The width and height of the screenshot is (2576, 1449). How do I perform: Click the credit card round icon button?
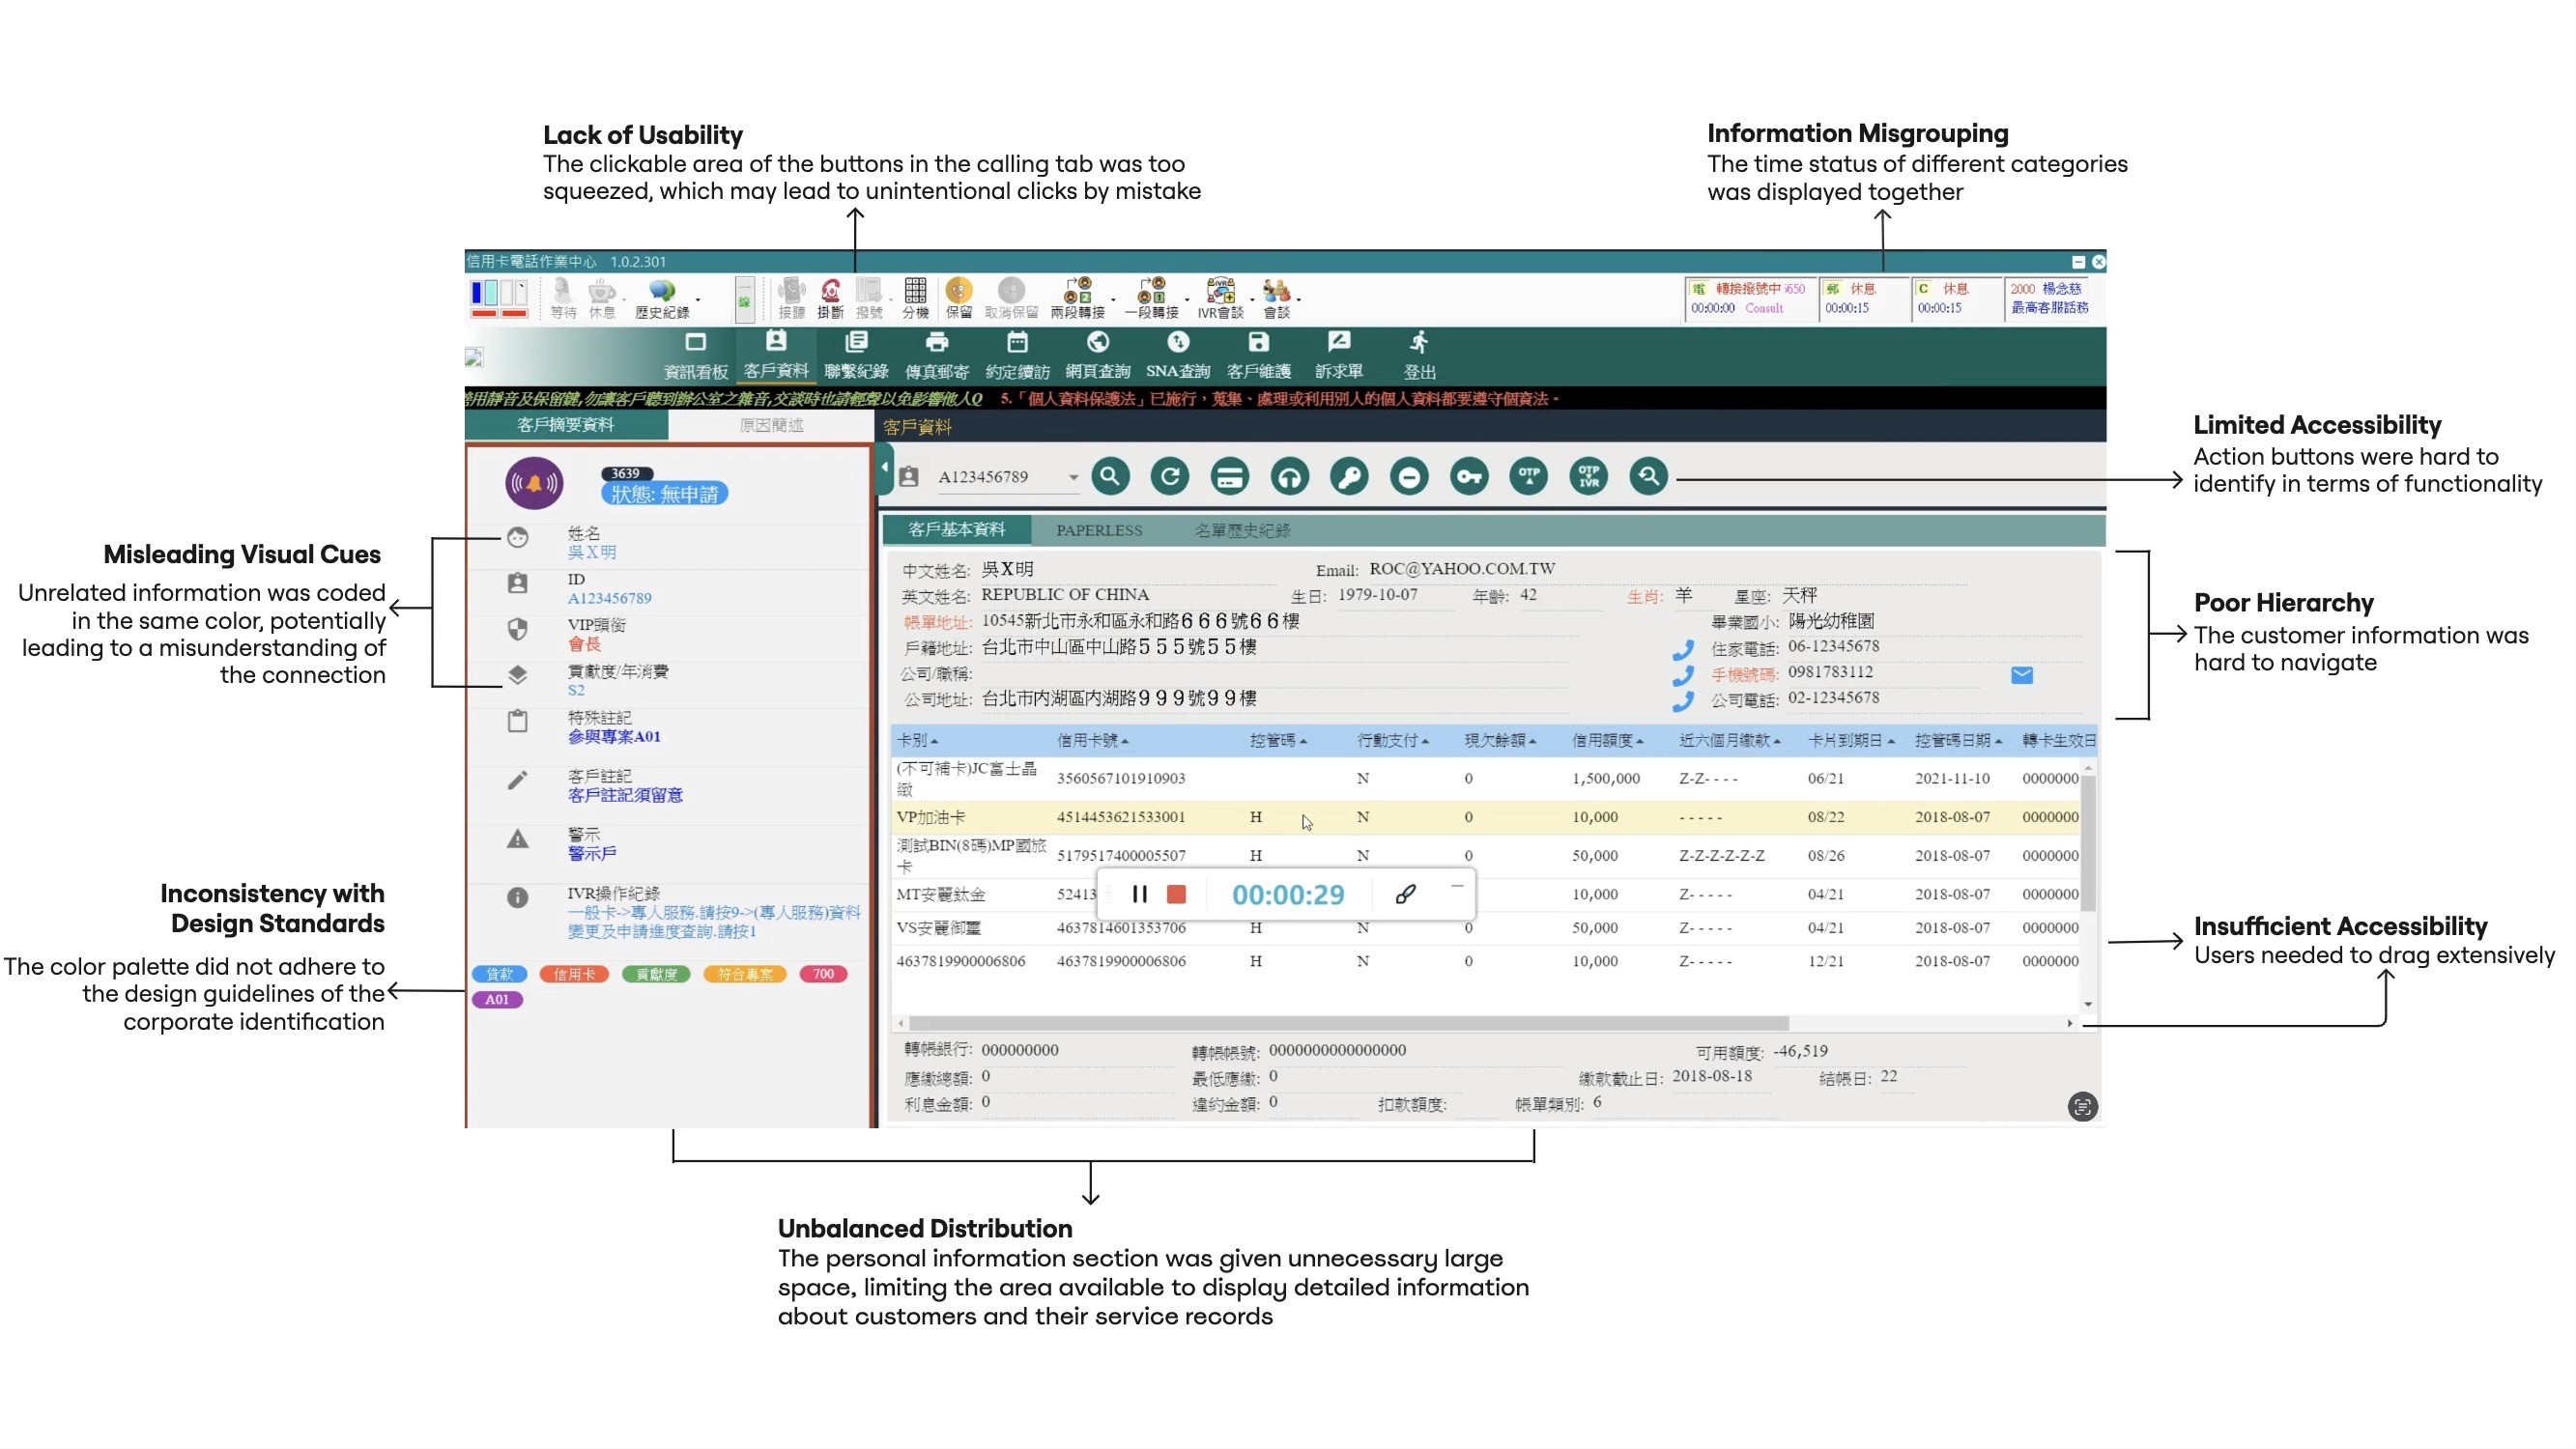tap(1229, 477)
